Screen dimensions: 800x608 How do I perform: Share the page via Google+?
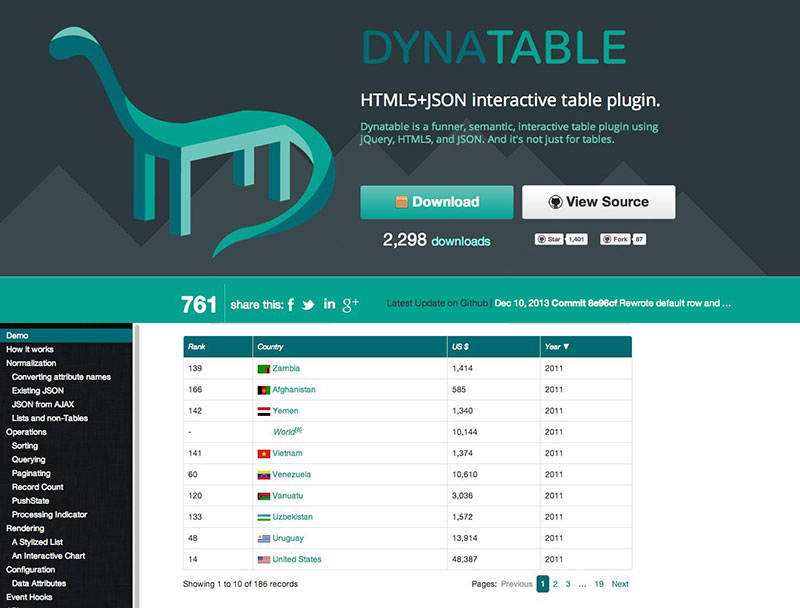pos(350,303)
